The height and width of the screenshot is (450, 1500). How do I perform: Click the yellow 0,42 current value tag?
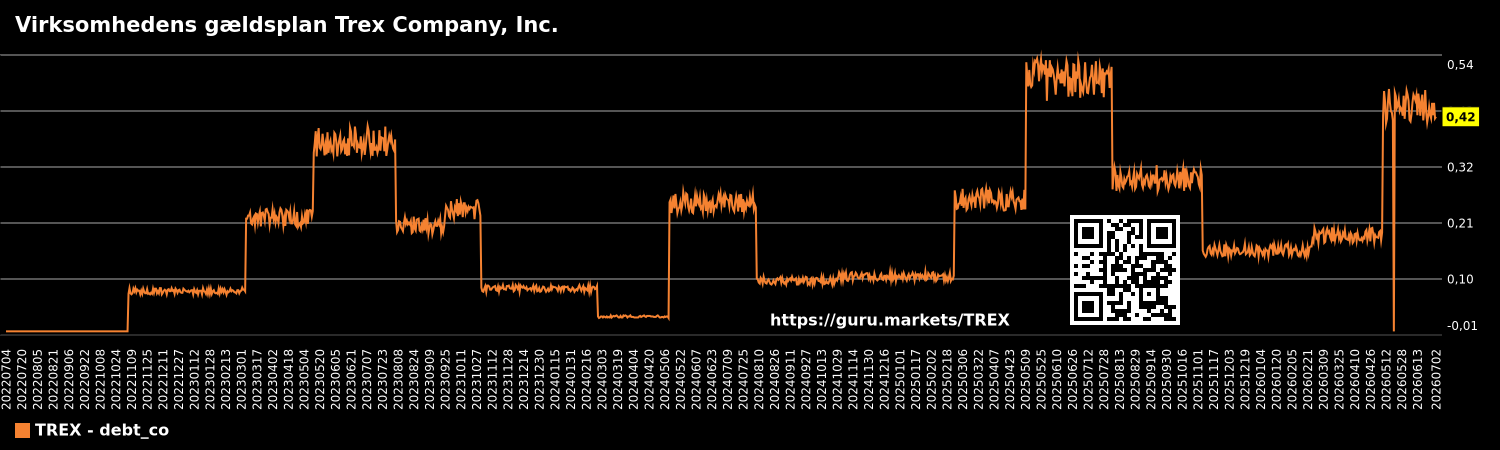pos(1460,117)
